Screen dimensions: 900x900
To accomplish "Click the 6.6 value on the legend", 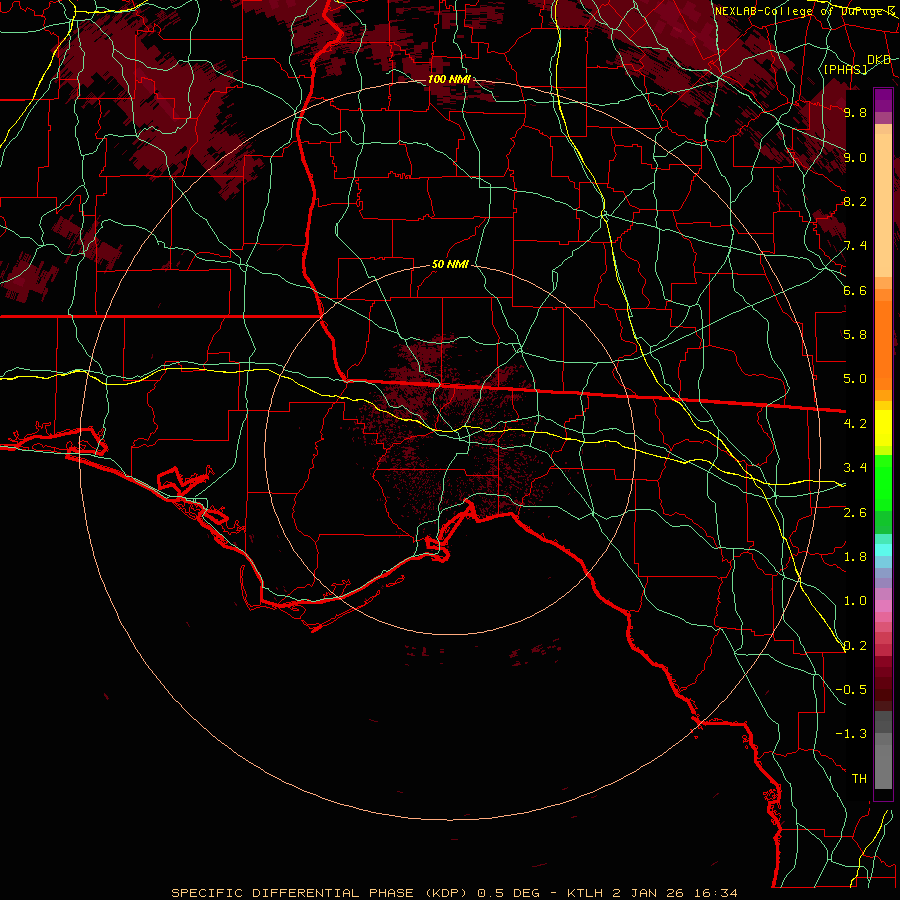I will point(855,290).
